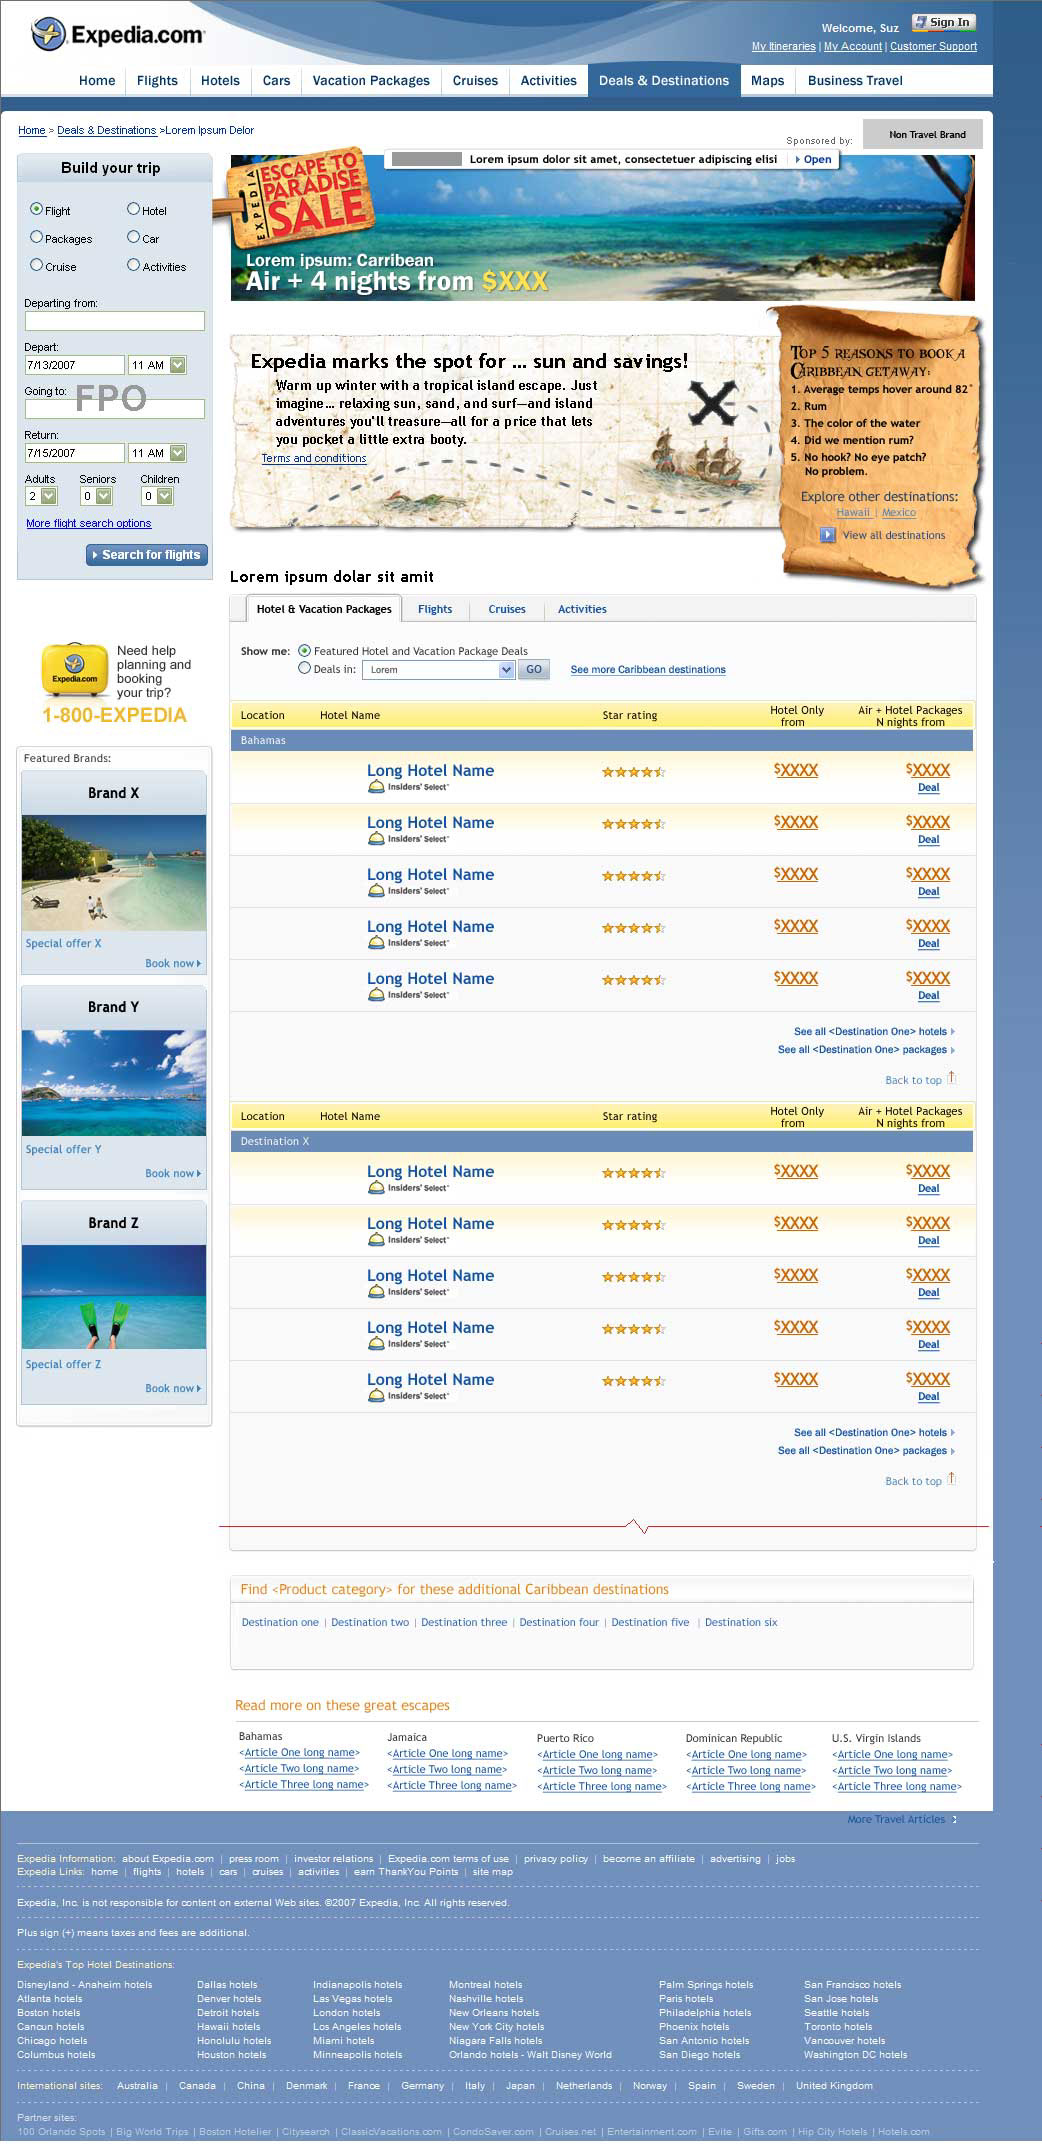Open the Maps navigation item
Screen dimensions: 1042x2144
click(767, 81)
